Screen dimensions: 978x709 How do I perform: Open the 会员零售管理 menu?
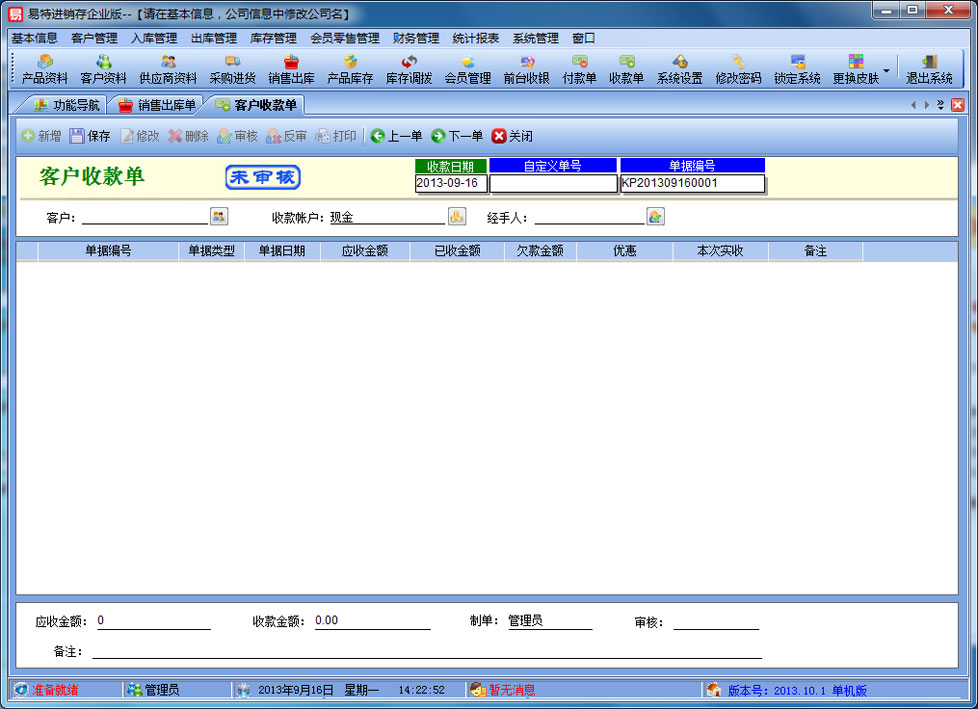pyautogui.click(x=345, y=38)
